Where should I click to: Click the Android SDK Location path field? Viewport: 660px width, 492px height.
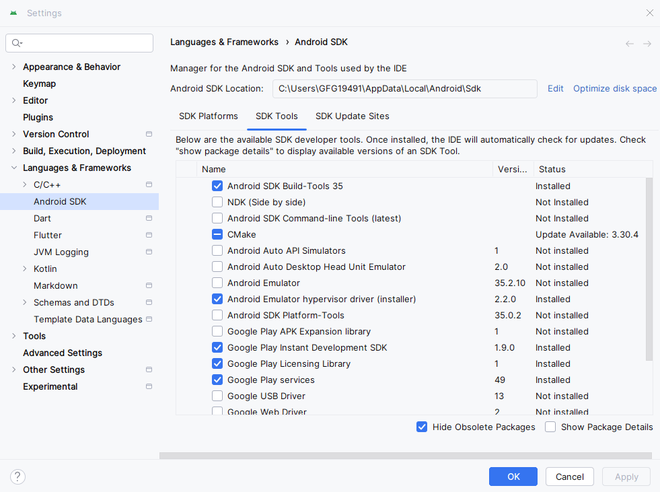click(405, 89)
